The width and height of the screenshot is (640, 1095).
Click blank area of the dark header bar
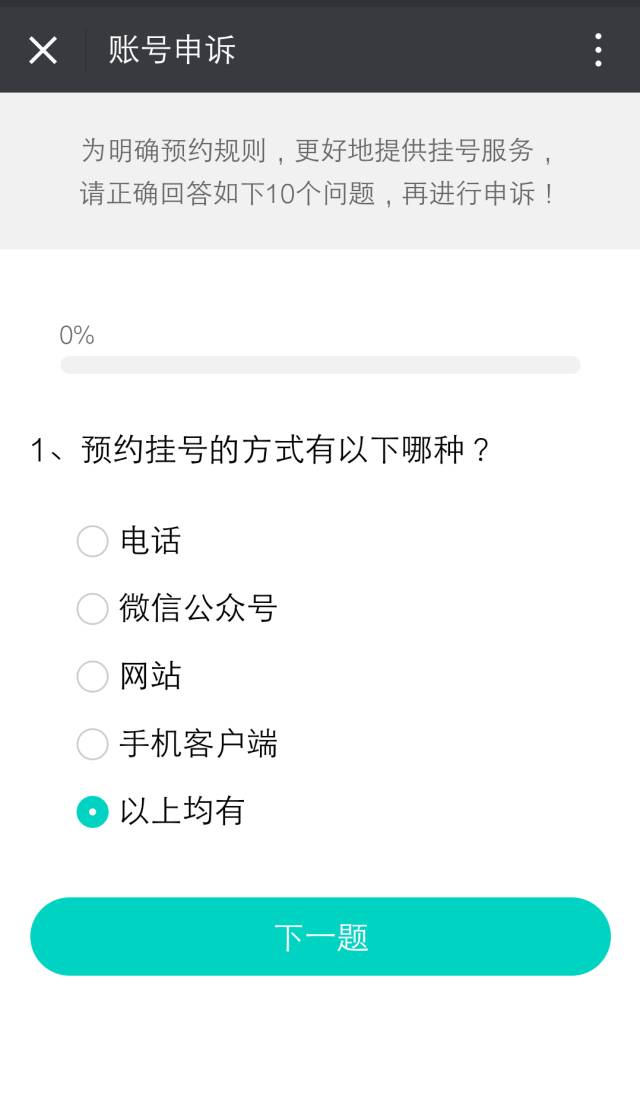click(x=420, y=50)
